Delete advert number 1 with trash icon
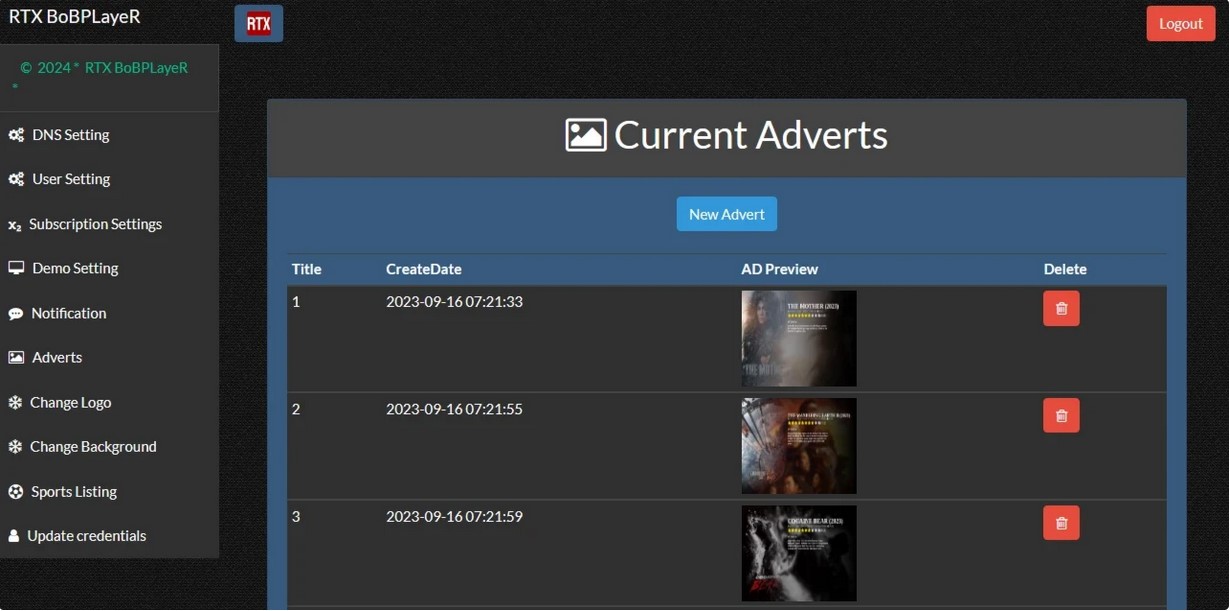The image size is (1230, 611). tap(1061, 309)
